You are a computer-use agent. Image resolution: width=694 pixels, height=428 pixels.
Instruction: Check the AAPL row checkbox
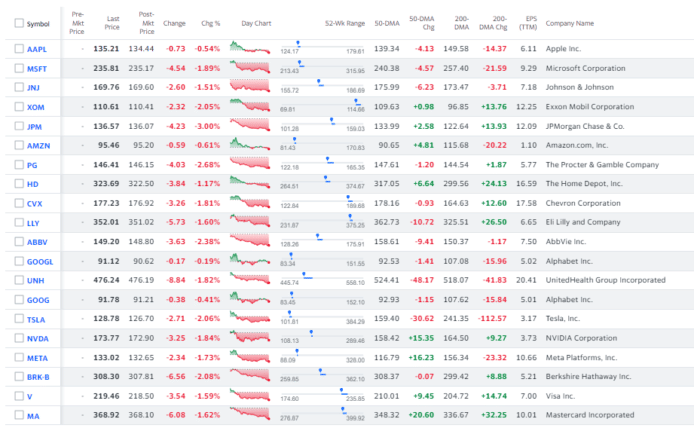(19, 49)
